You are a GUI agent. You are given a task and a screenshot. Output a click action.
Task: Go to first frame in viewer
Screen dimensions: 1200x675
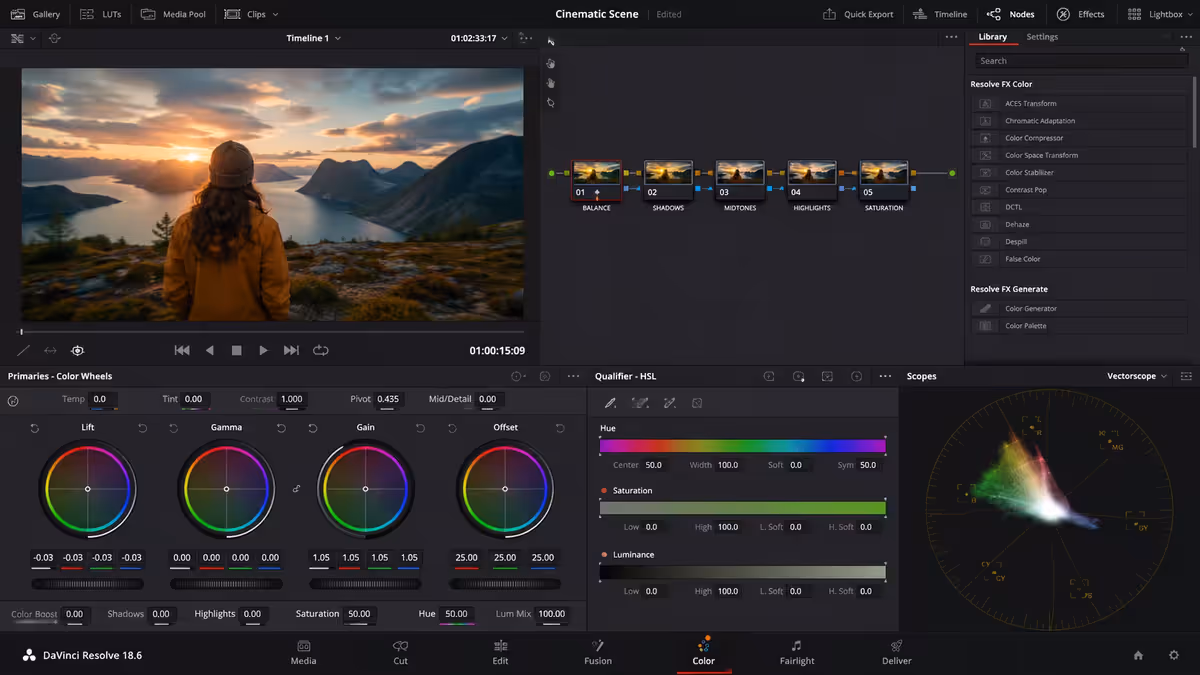click(x=182, y=350)
